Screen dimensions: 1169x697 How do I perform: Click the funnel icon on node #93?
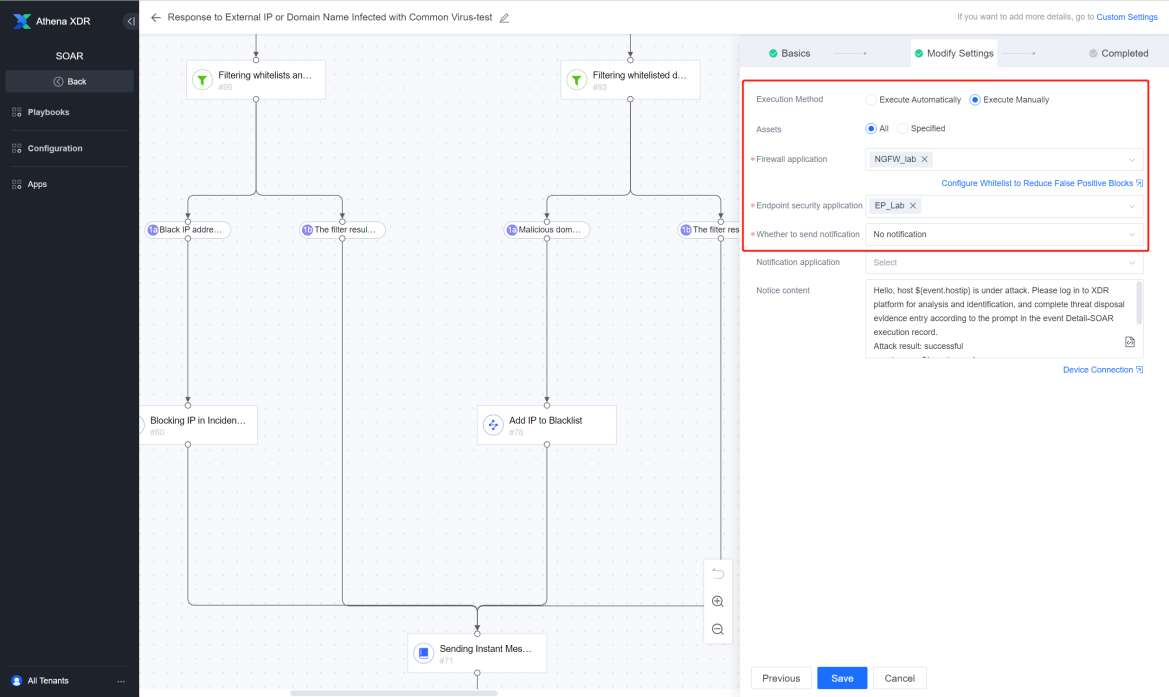tap(576, 80)
